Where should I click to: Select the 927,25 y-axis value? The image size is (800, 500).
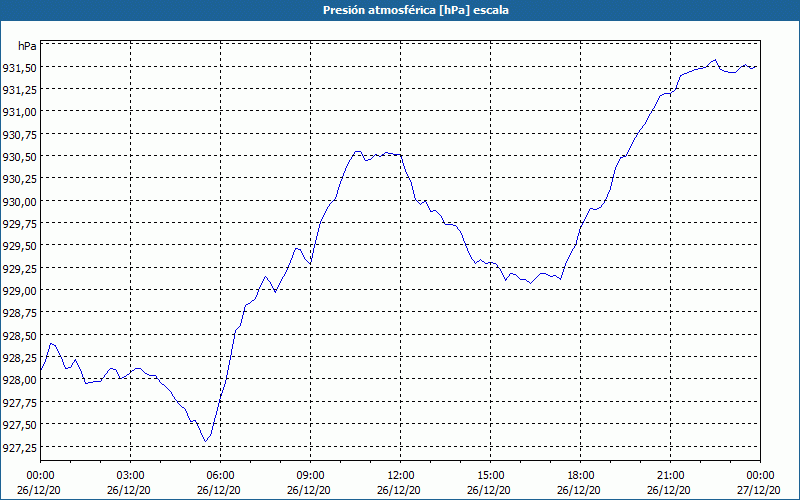(19, 447)
